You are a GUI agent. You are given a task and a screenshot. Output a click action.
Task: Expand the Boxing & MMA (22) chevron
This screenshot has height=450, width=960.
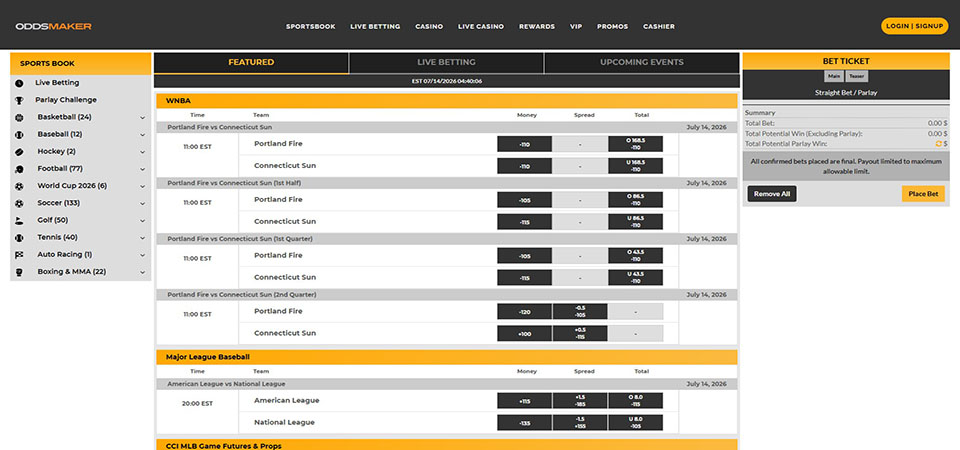pos(143,272)
